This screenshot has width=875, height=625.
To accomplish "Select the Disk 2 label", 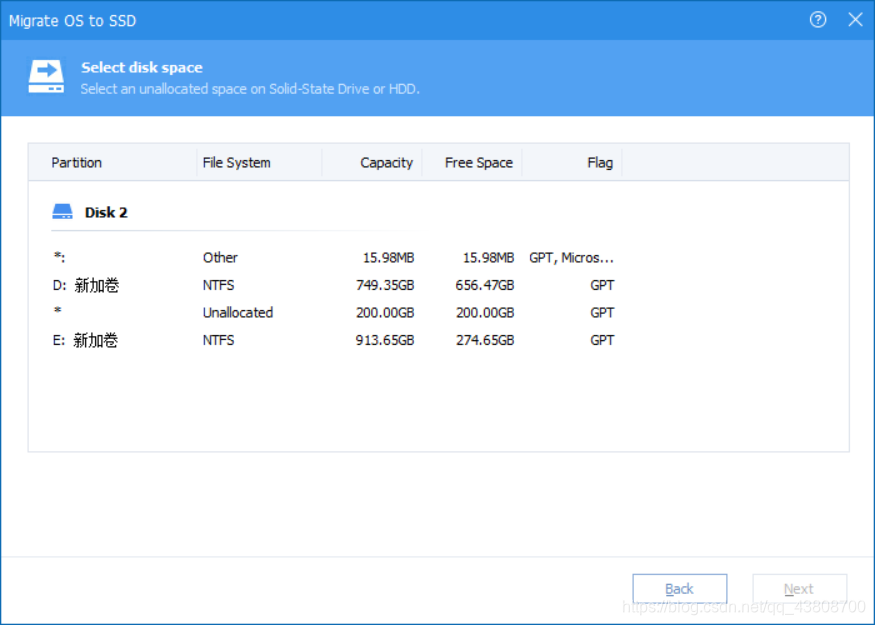I will [106, 213].
